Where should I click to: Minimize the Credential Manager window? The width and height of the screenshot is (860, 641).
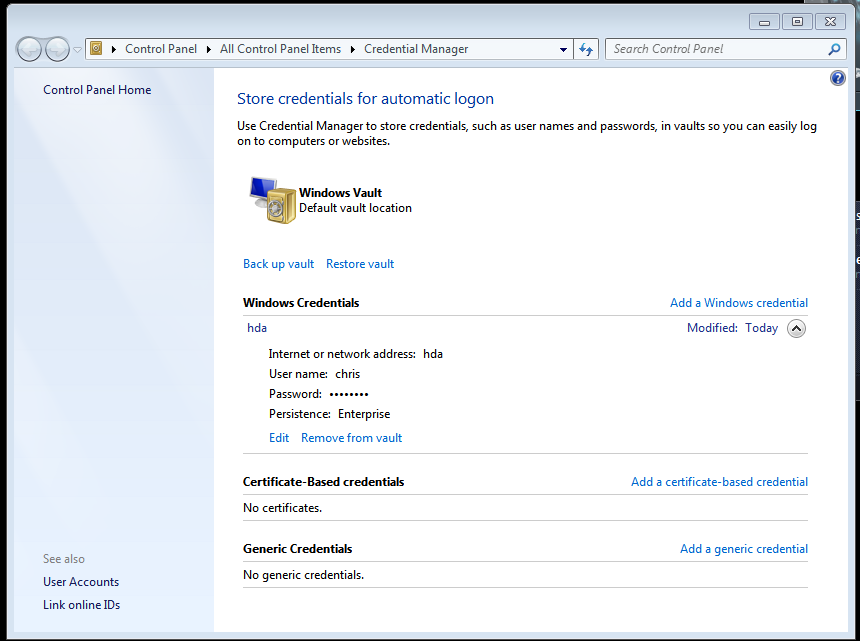[764, 22]
